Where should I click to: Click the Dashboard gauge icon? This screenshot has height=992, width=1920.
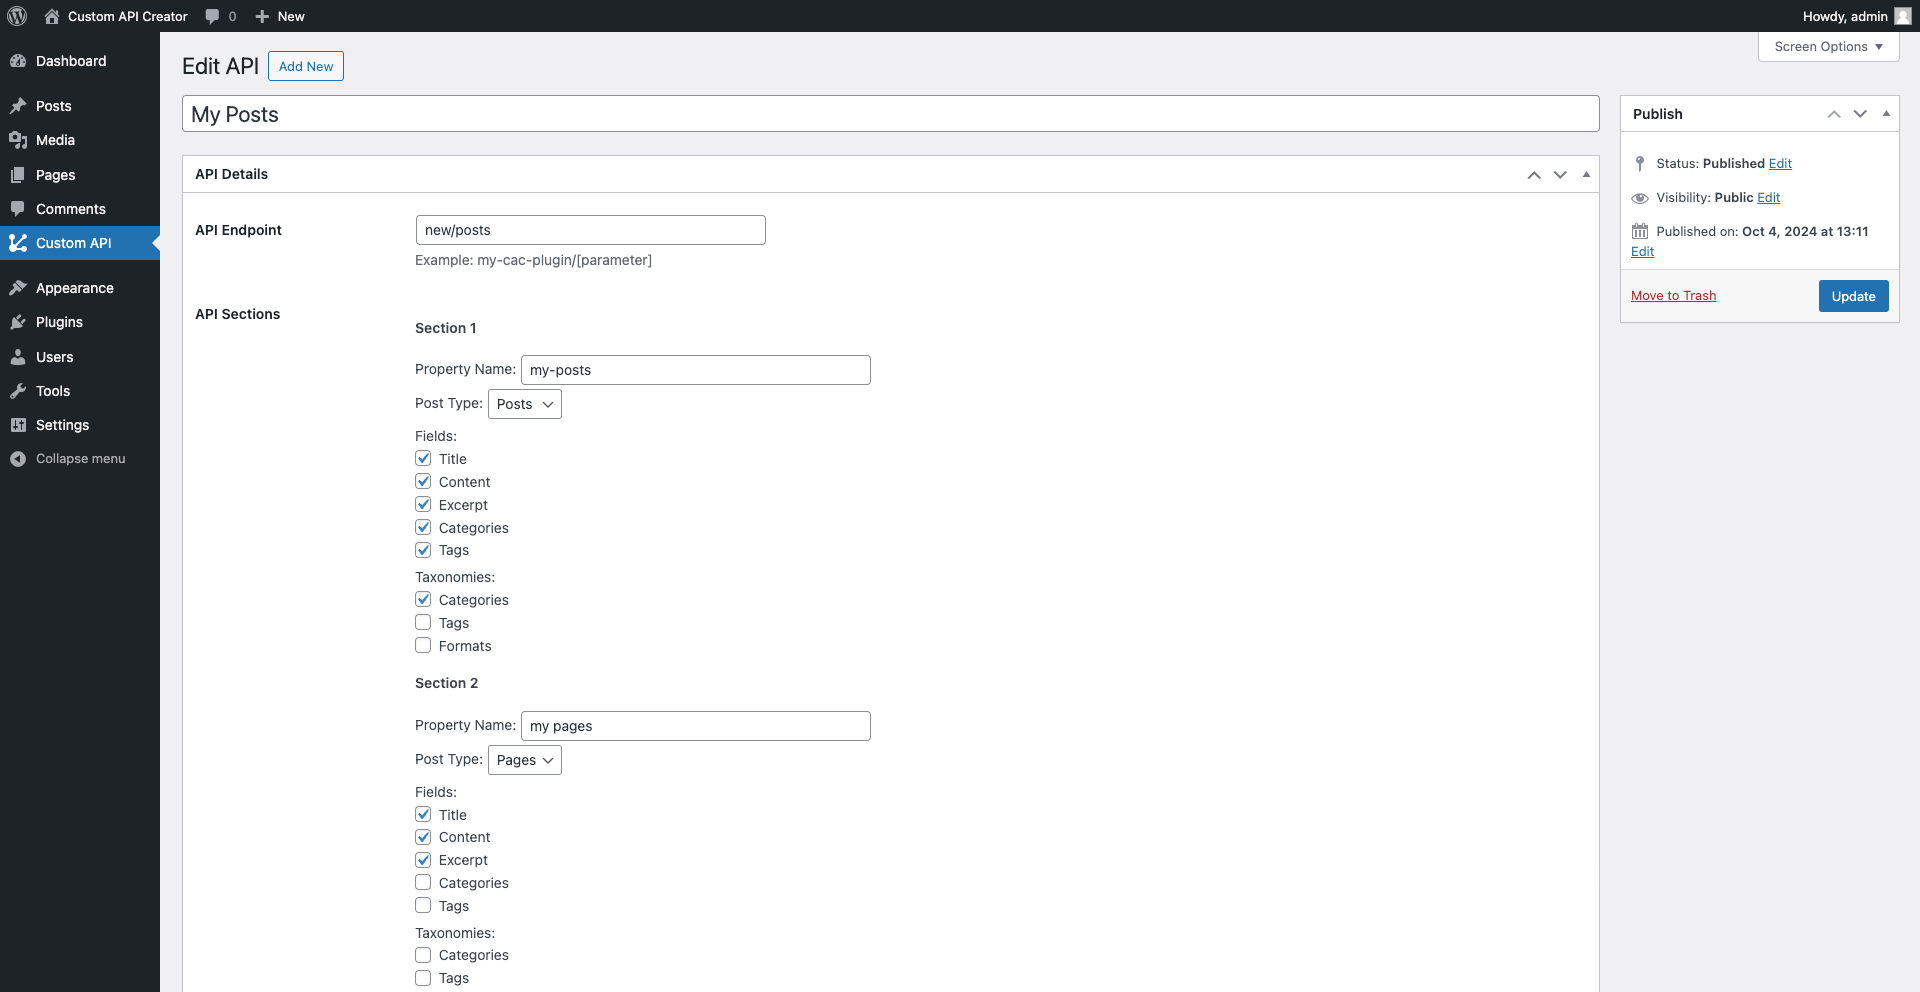[x=18, y=61]
